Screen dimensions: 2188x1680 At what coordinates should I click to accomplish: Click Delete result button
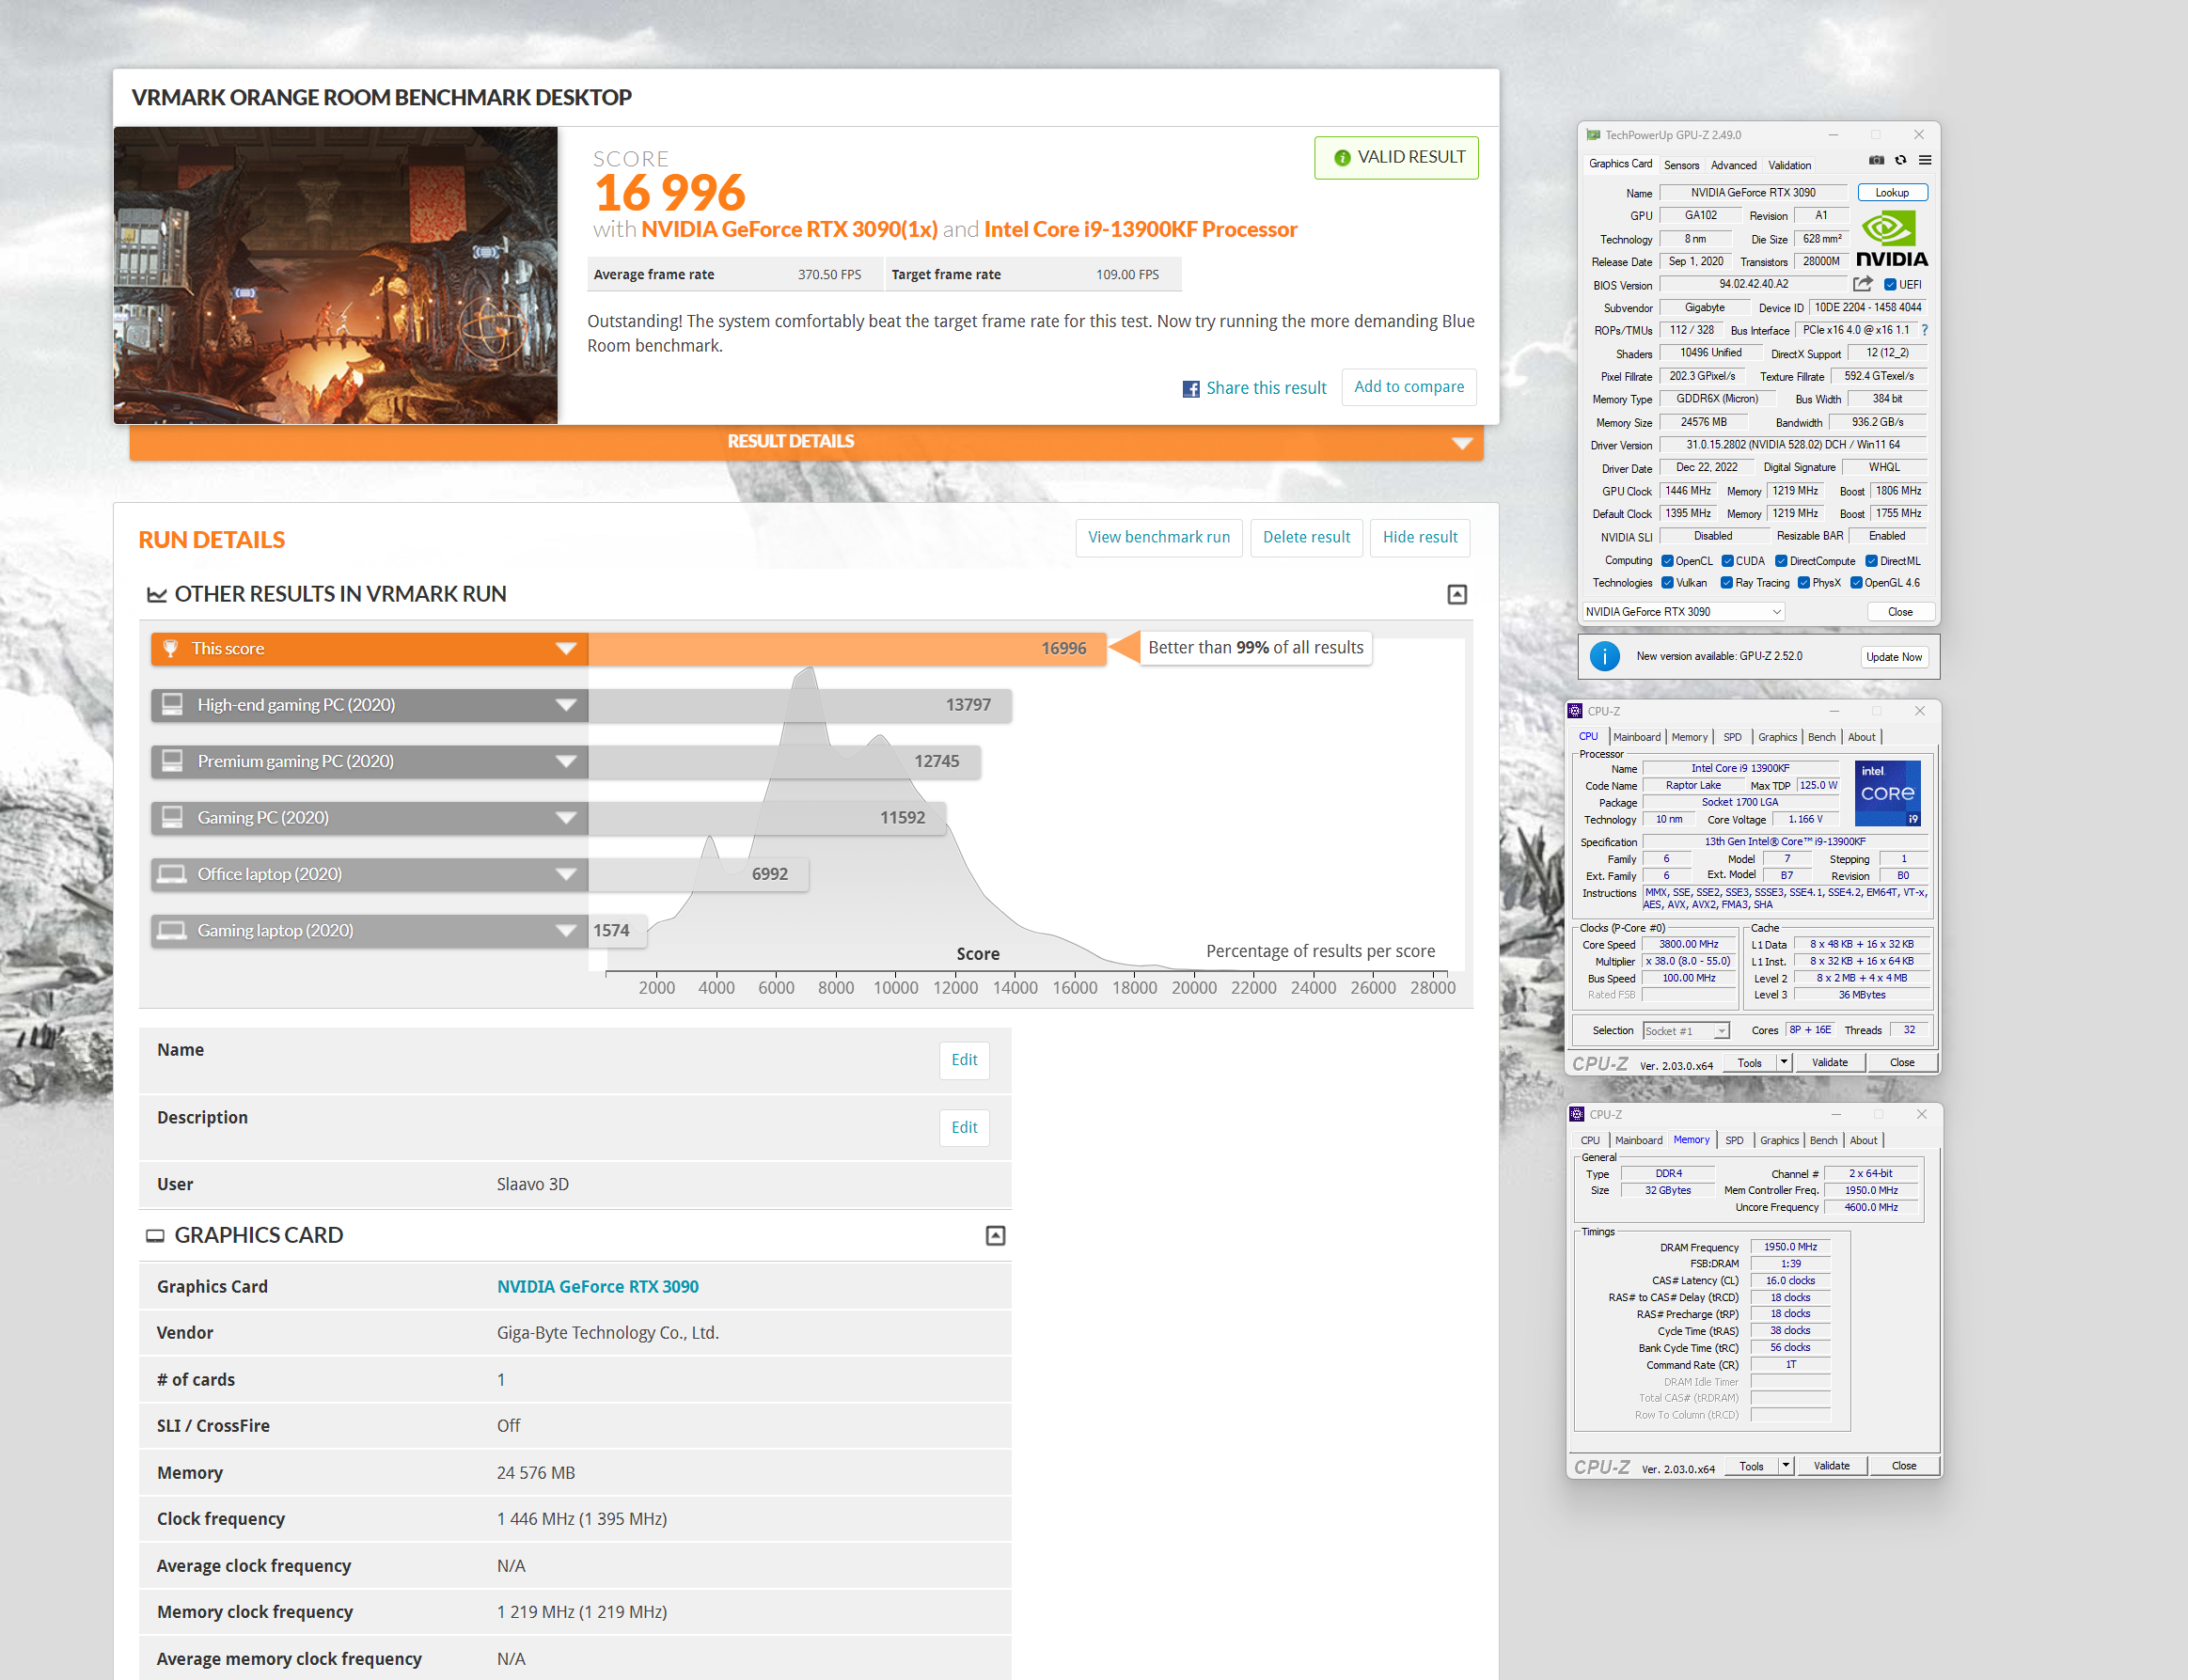1306,537
